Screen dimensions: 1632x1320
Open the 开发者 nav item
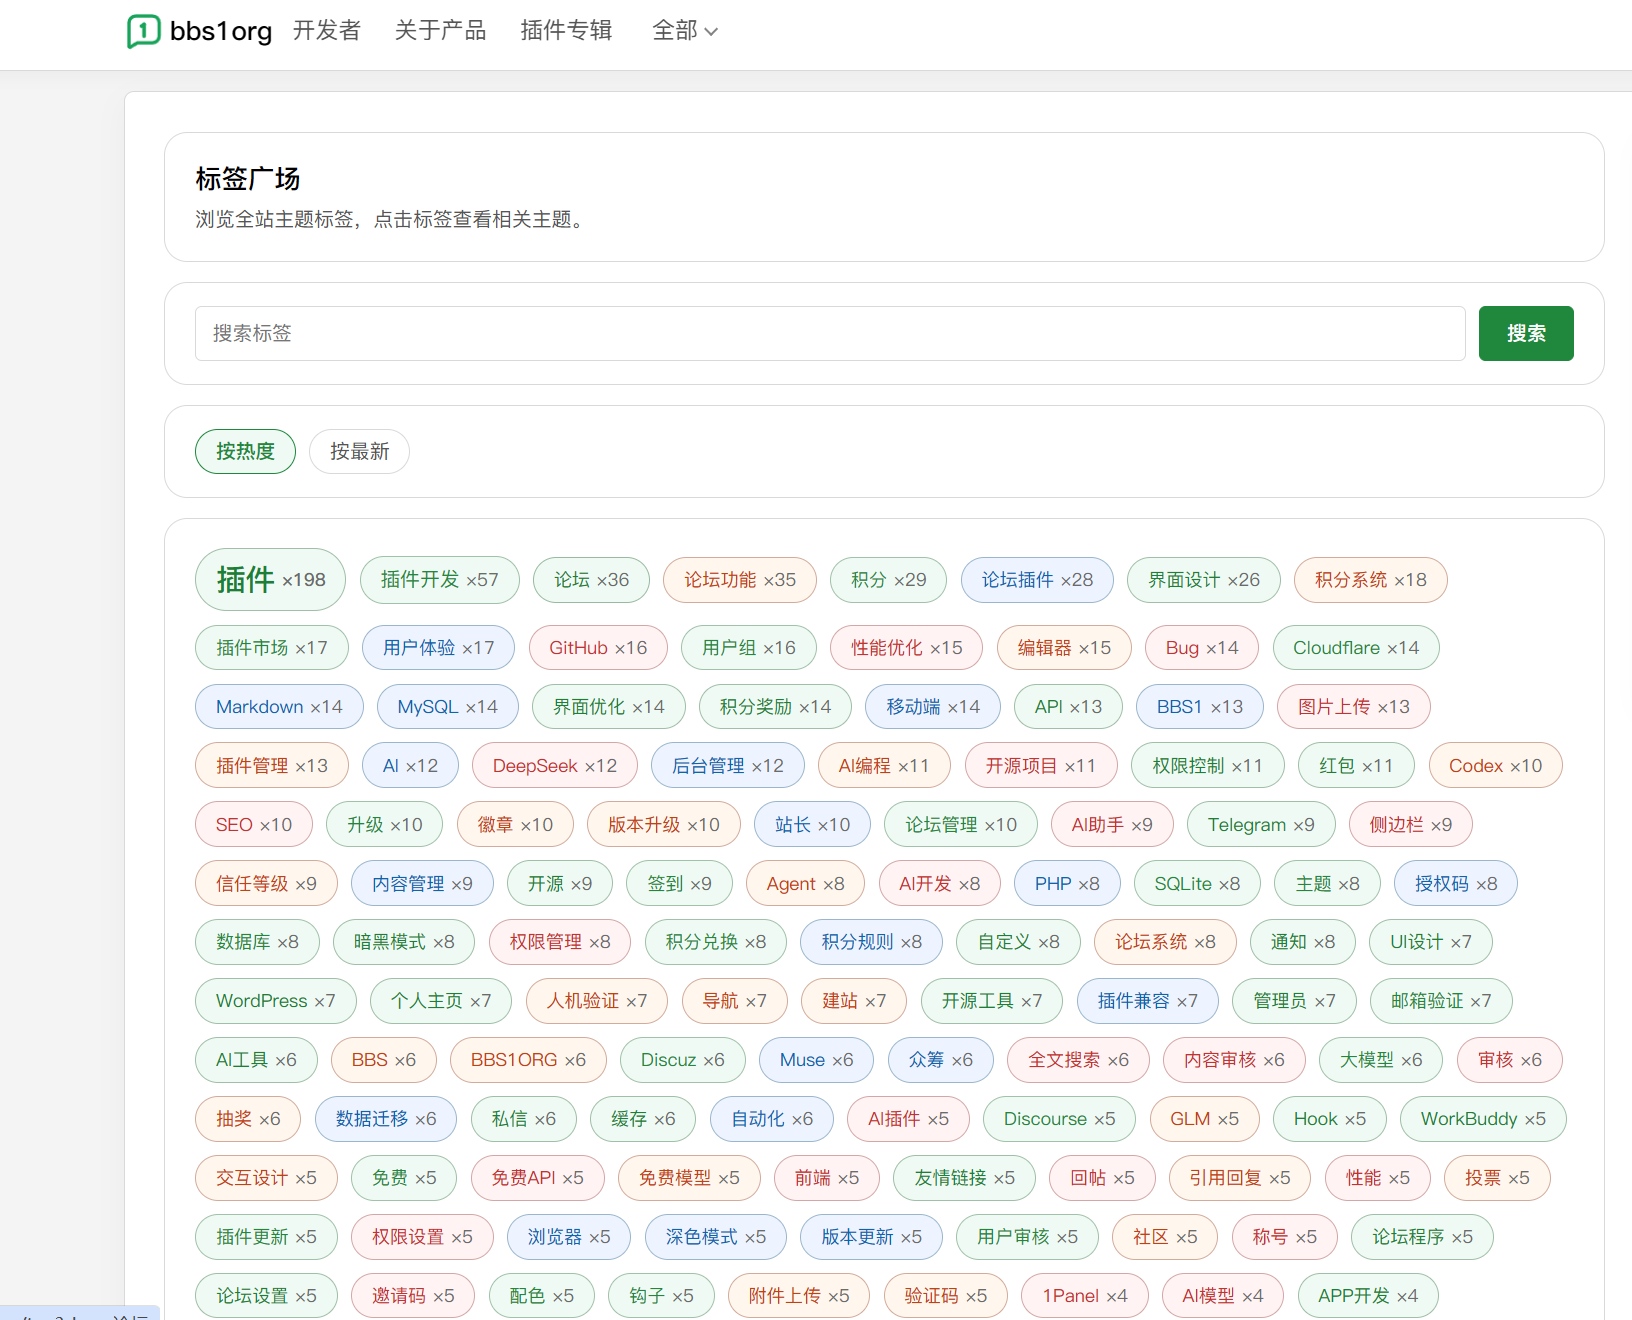coord(327,31)
